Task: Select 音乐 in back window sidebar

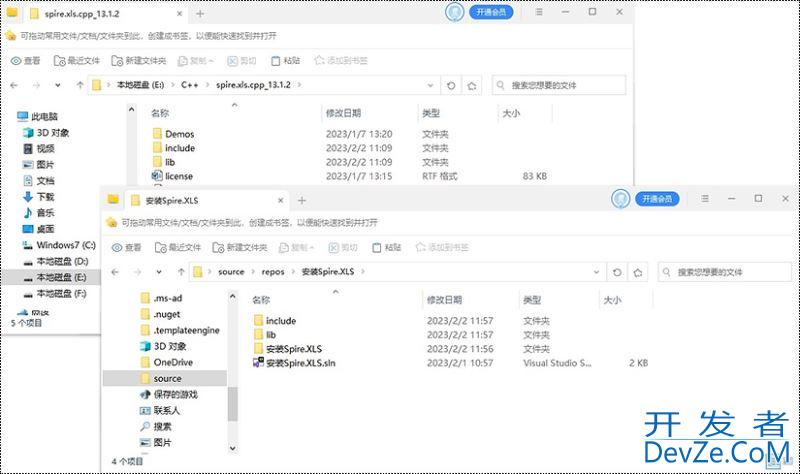Action: (38, 213)
